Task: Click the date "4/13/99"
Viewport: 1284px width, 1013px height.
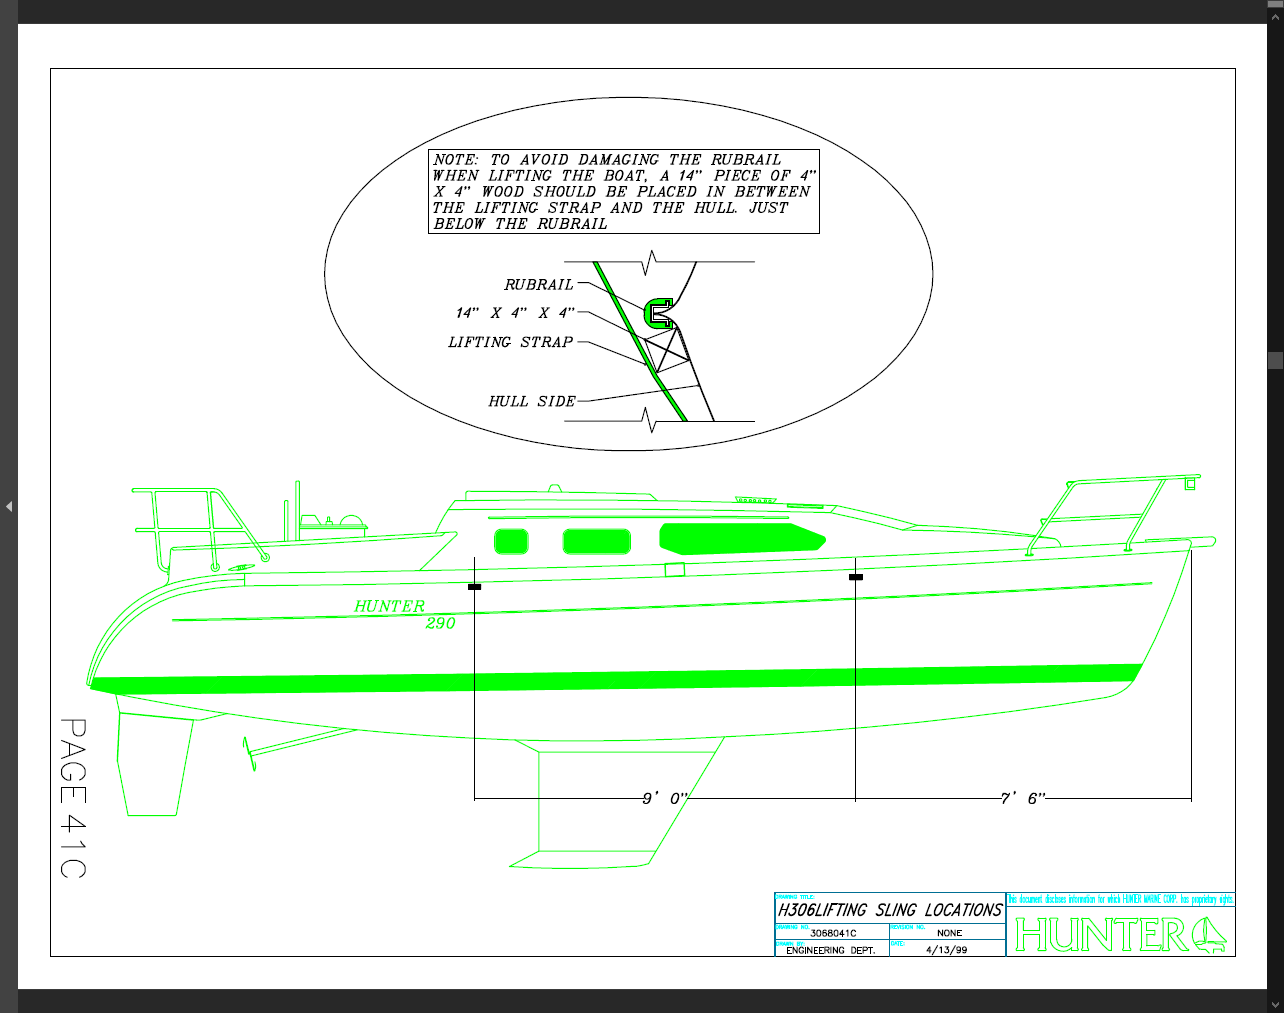Action: [x=947, y=950]
